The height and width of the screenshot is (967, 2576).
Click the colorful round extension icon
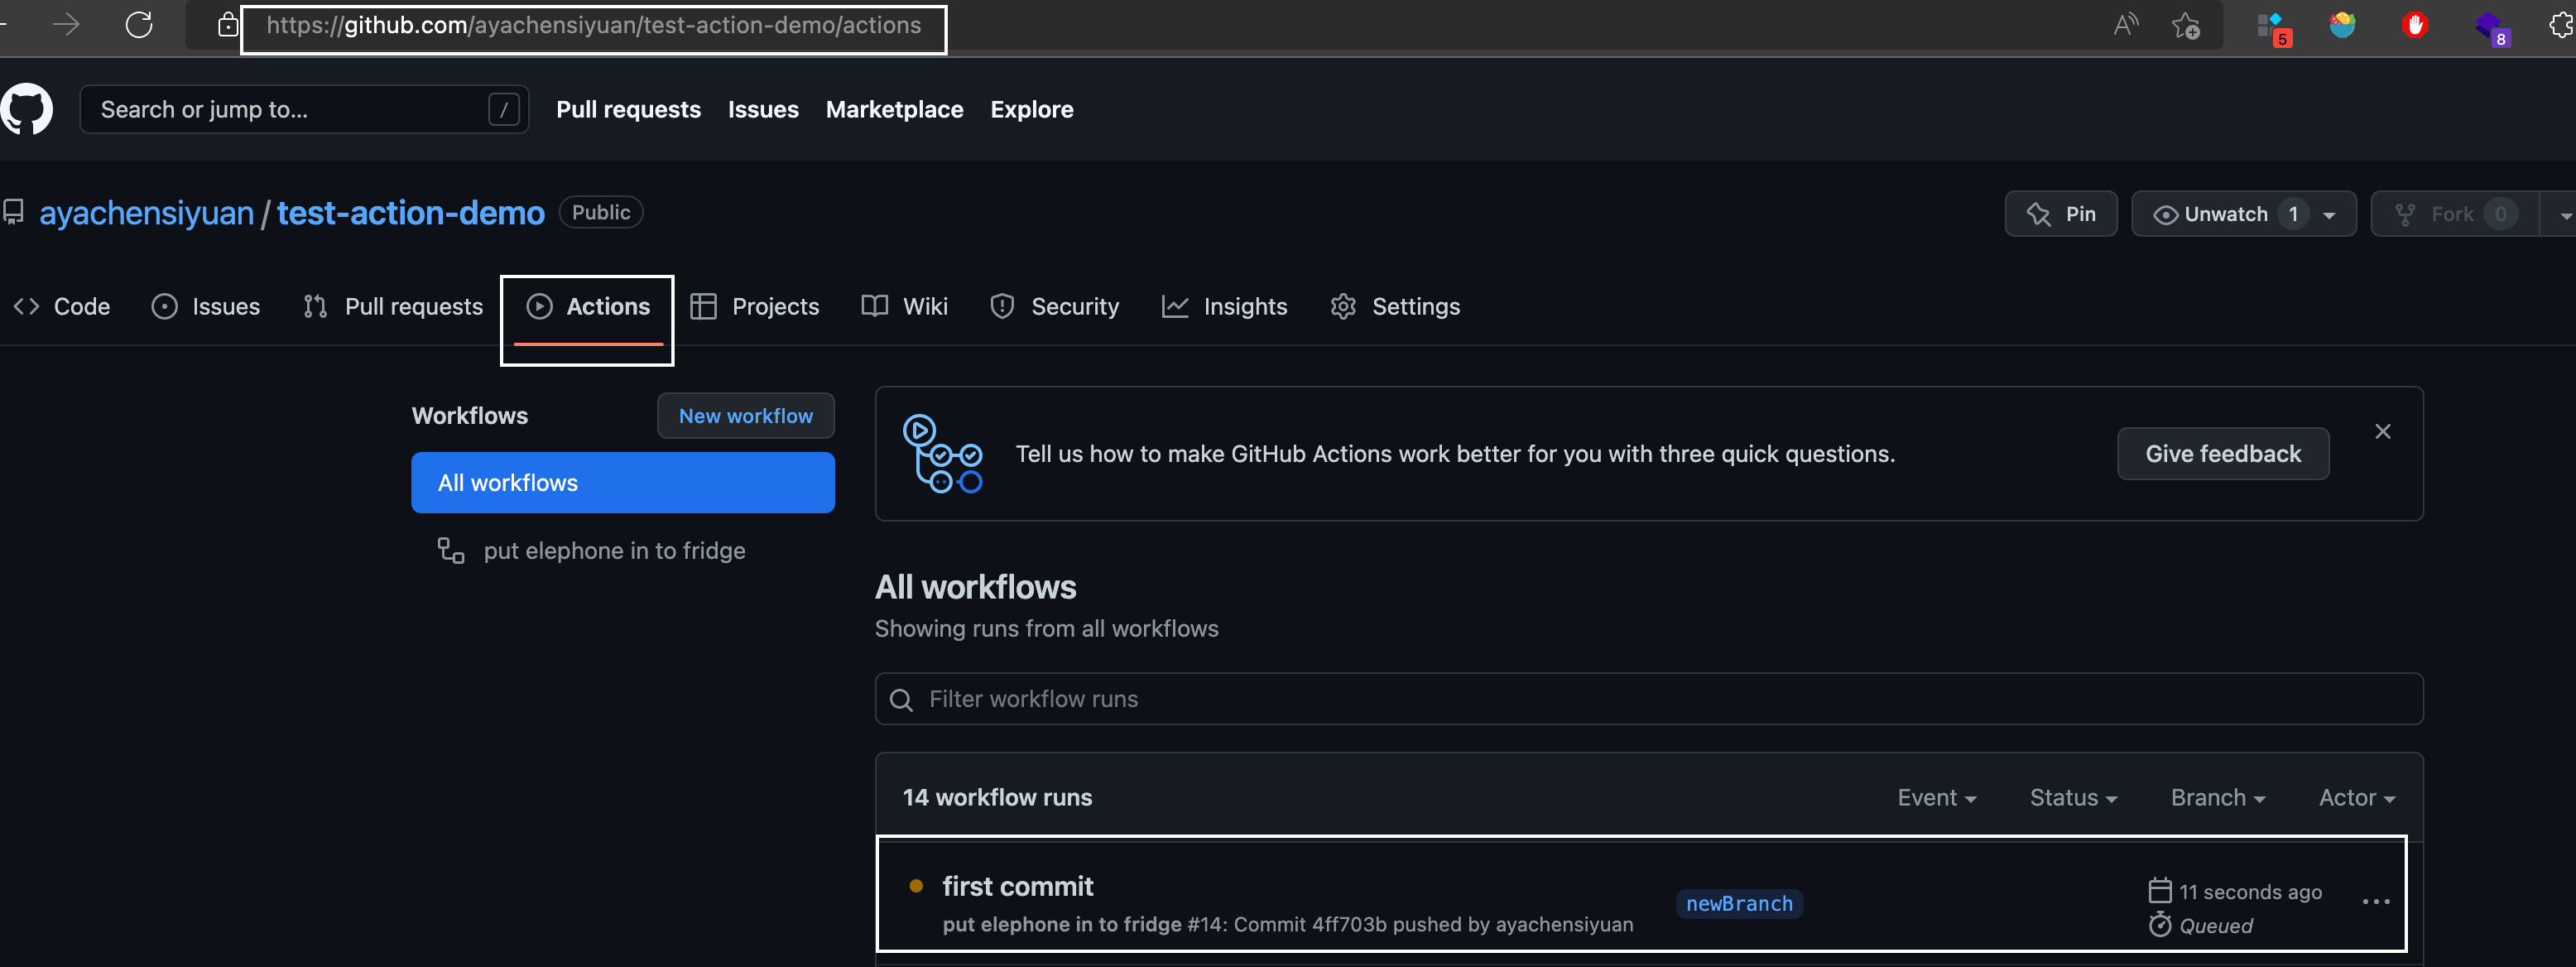[2342, 25]
